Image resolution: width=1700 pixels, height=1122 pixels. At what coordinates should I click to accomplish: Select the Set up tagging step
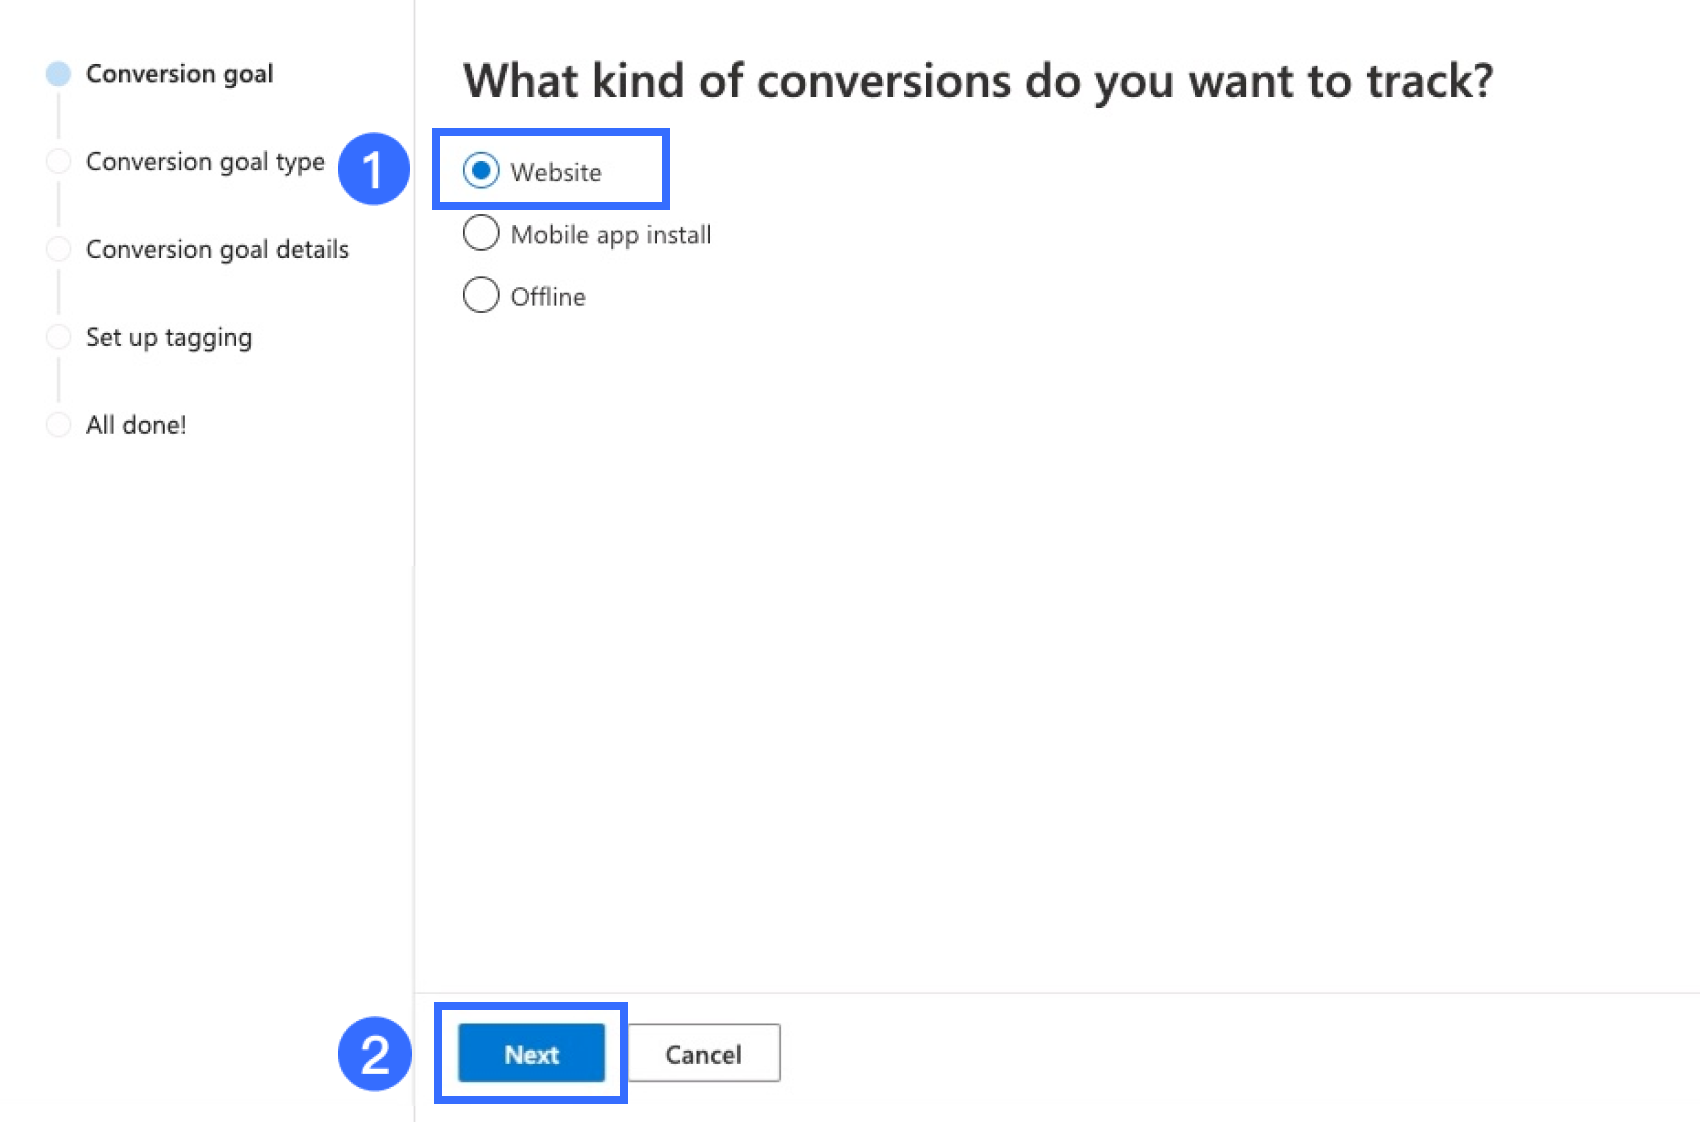[x=169, y=337]
